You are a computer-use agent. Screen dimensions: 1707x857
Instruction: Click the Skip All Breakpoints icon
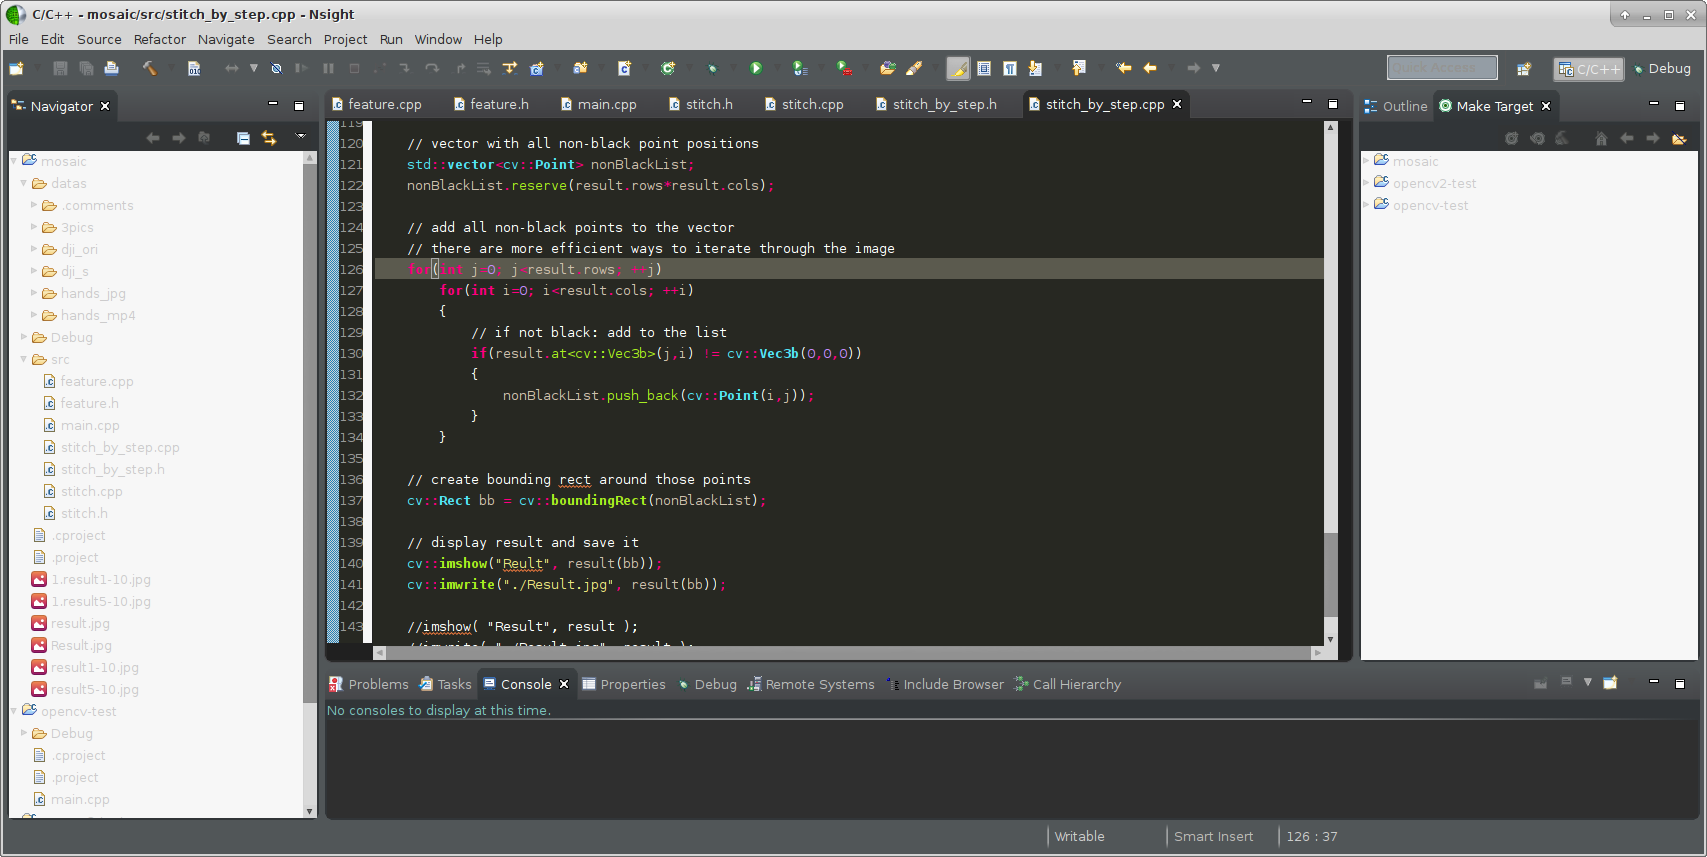coord(276,68)
